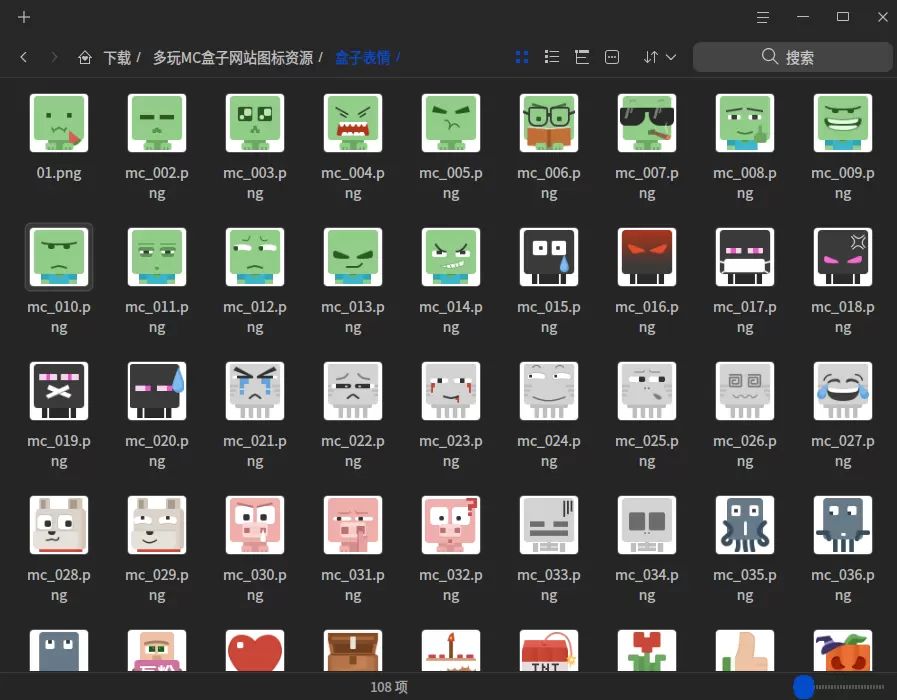897x700 pixels.
Task: Select the mc_016.png red-eyed enderman thumbnail
Action: coord(647,257)
